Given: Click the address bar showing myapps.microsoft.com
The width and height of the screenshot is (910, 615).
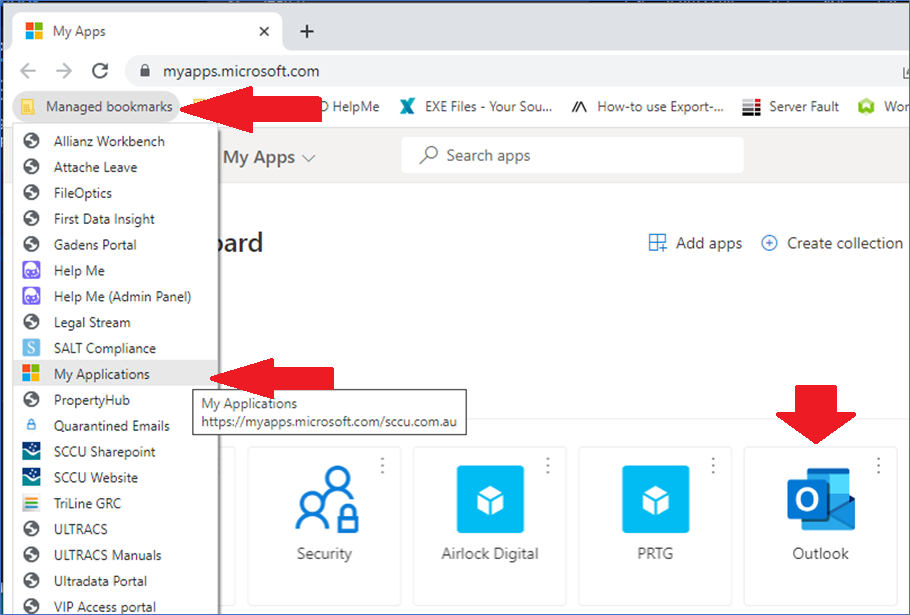Looking at the screenshot, I should tap(517, 71).
